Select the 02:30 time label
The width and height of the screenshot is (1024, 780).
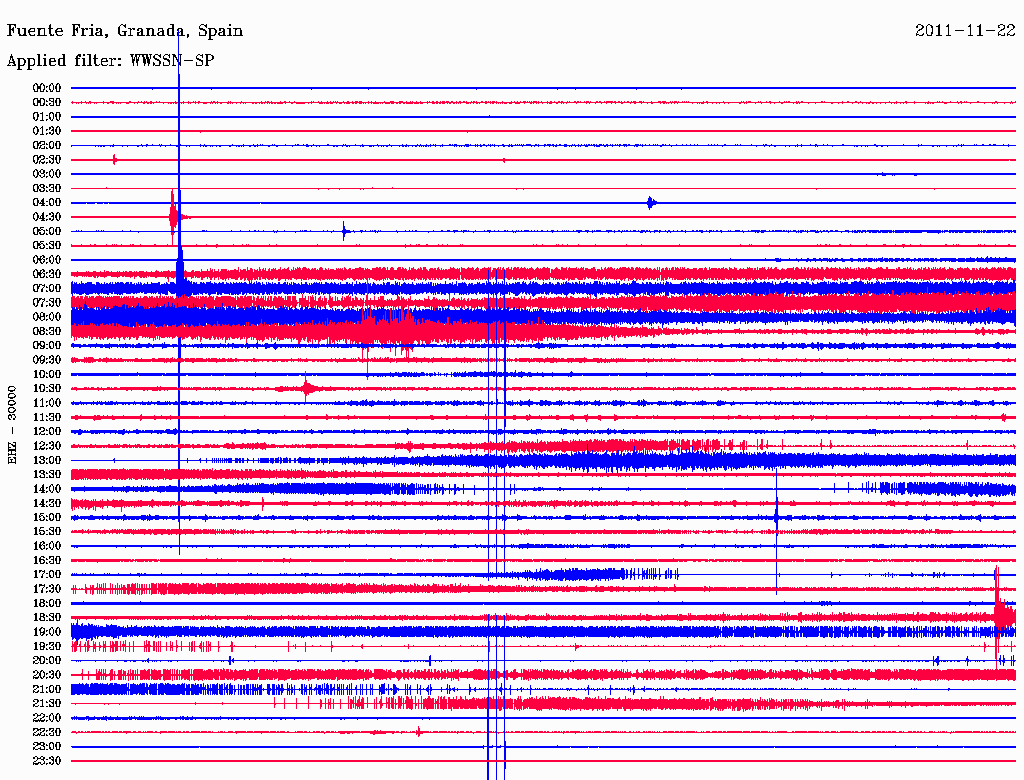point(47,159)
